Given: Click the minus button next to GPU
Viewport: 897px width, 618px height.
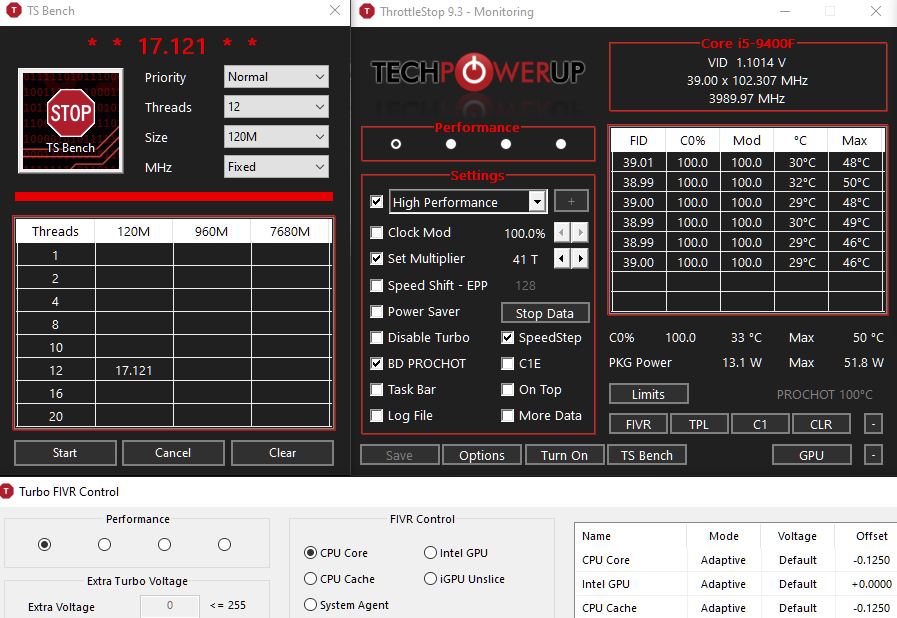Looking at the screenshot, I should 872,455.
